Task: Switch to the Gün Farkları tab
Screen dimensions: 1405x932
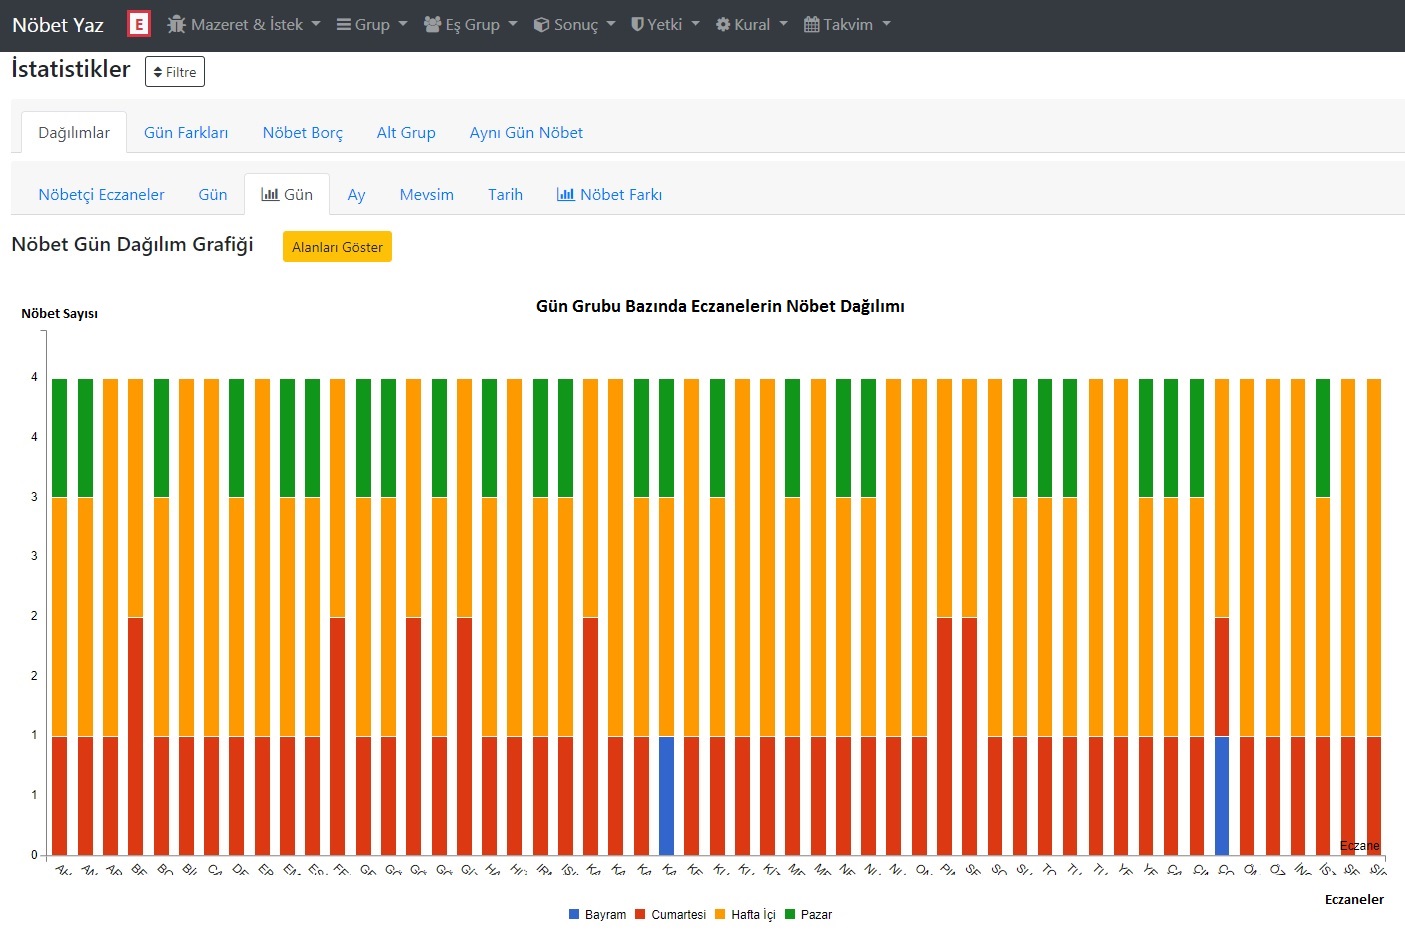Action: [x=186, y=132]
